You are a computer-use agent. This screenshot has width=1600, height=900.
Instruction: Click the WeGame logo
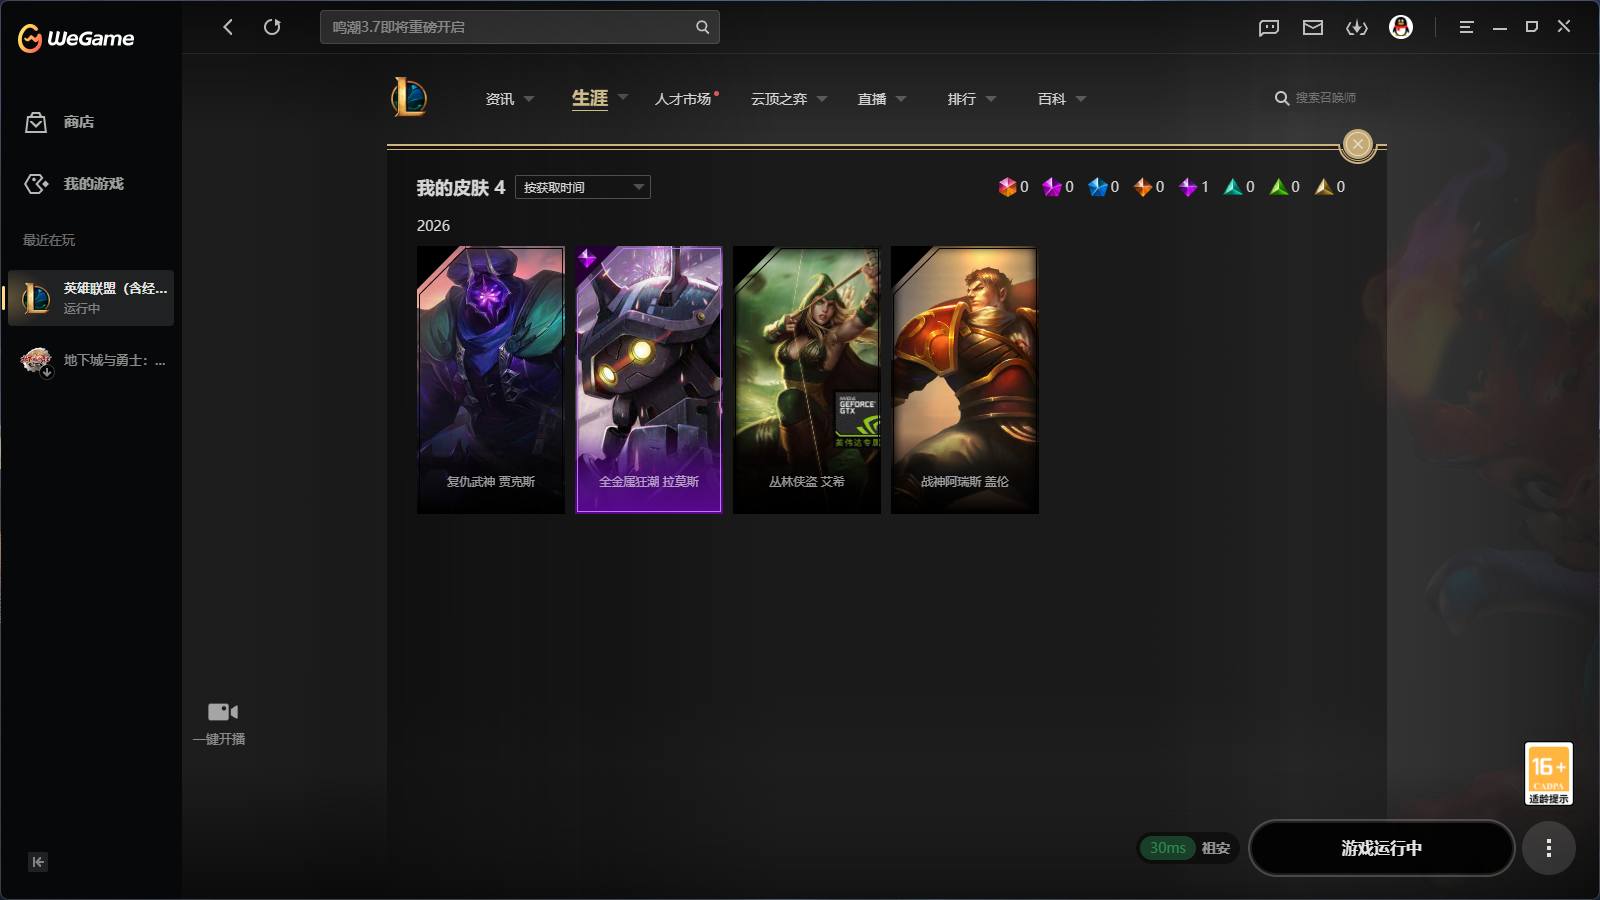[76, 38]
